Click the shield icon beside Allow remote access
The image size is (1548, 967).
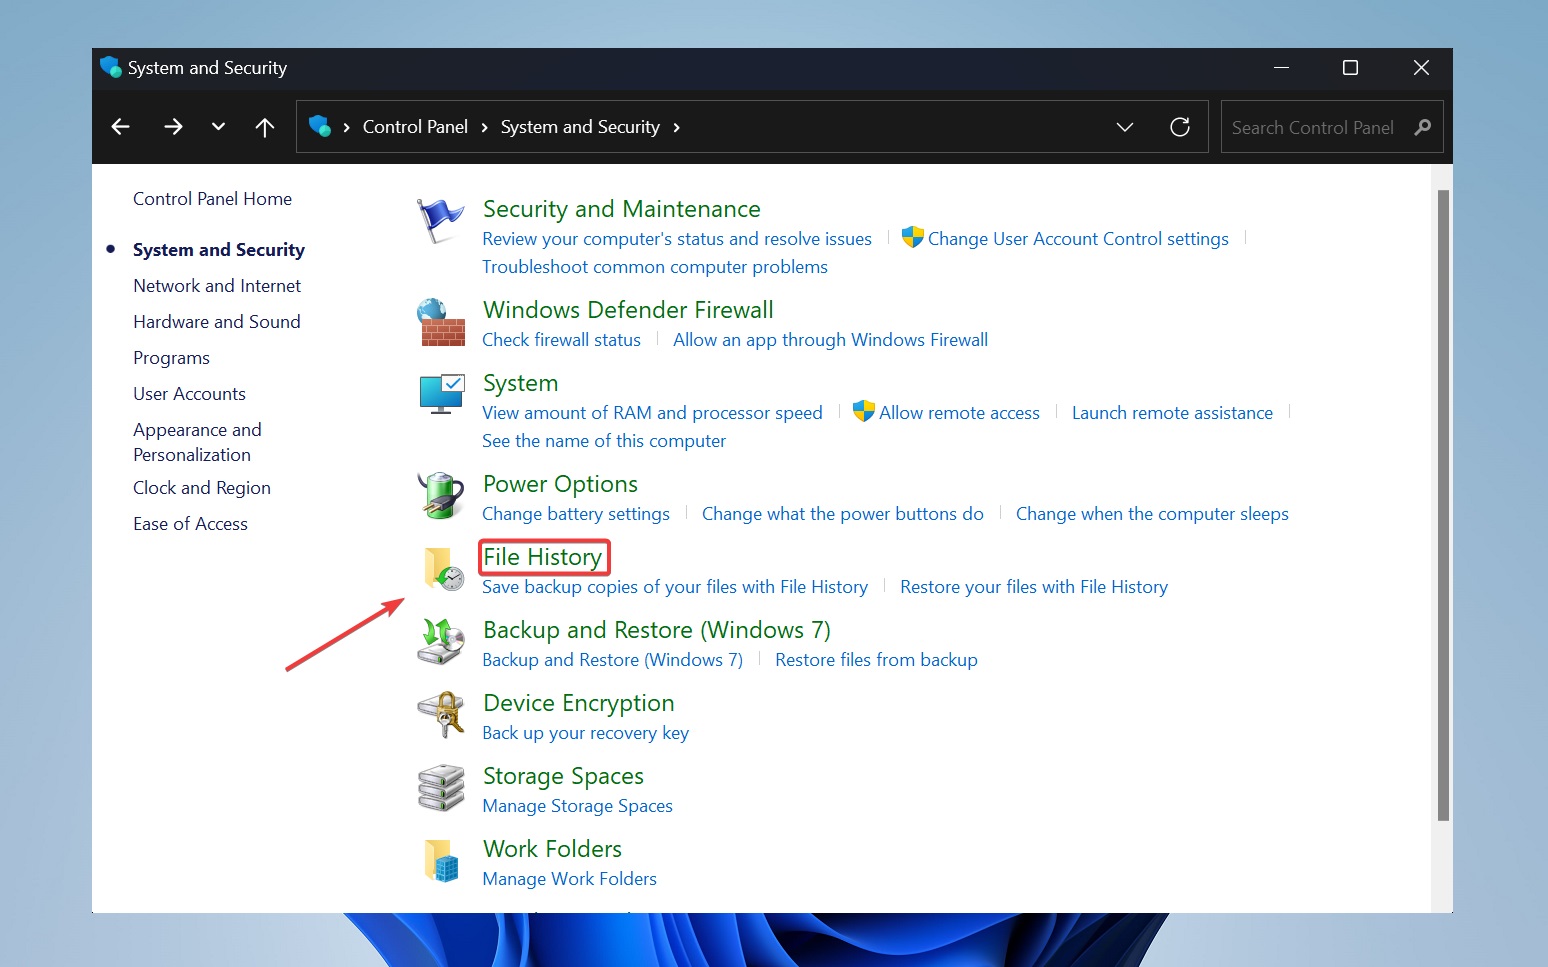863,411
